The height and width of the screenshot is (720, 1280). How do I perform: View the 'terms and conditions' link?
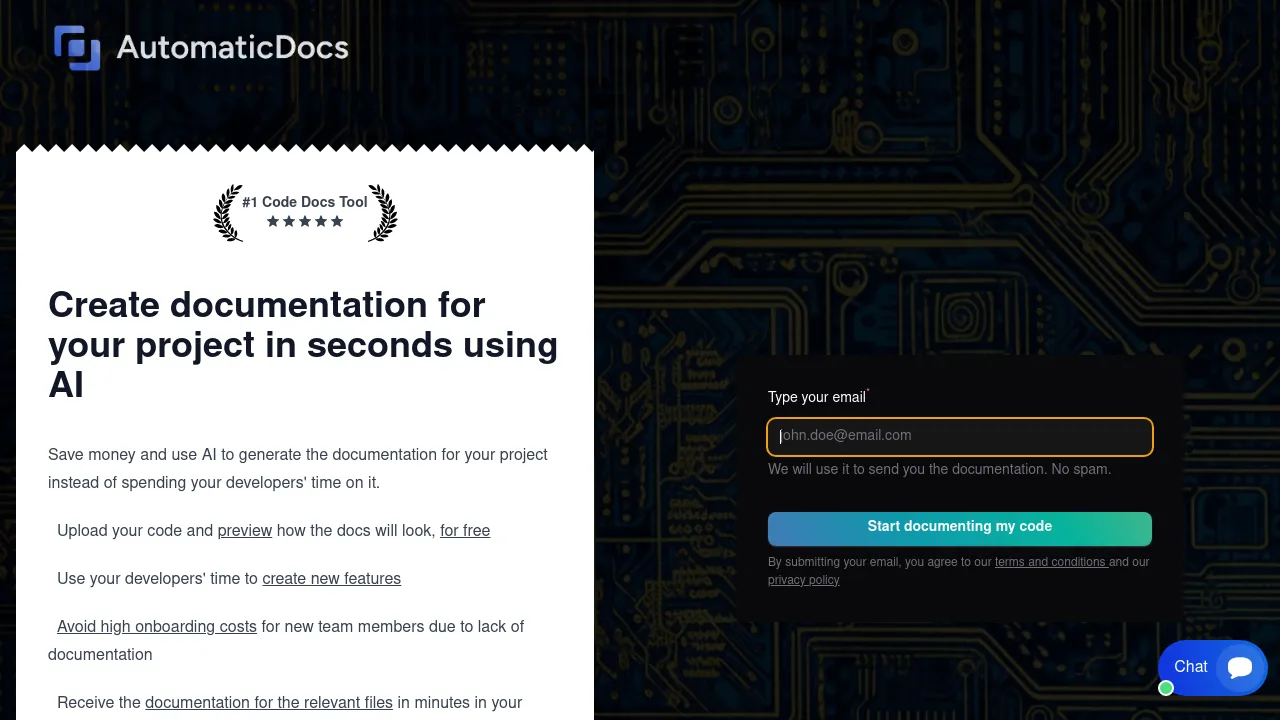1051,562
